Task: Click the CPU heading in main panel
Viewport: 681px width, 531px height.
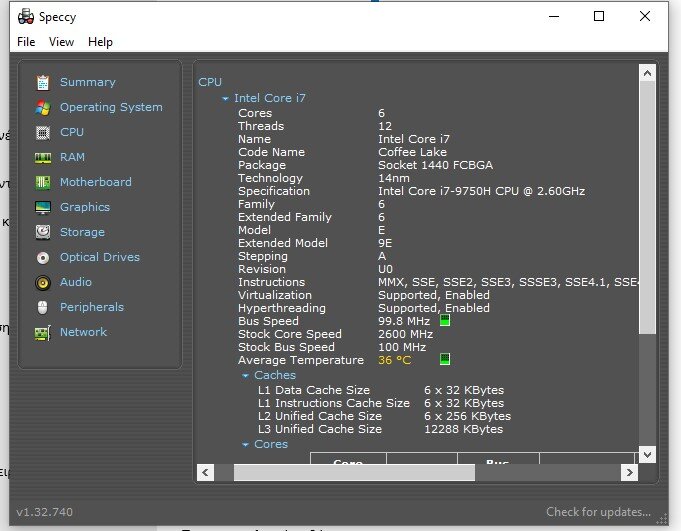Action: click(x=210, y=82)
